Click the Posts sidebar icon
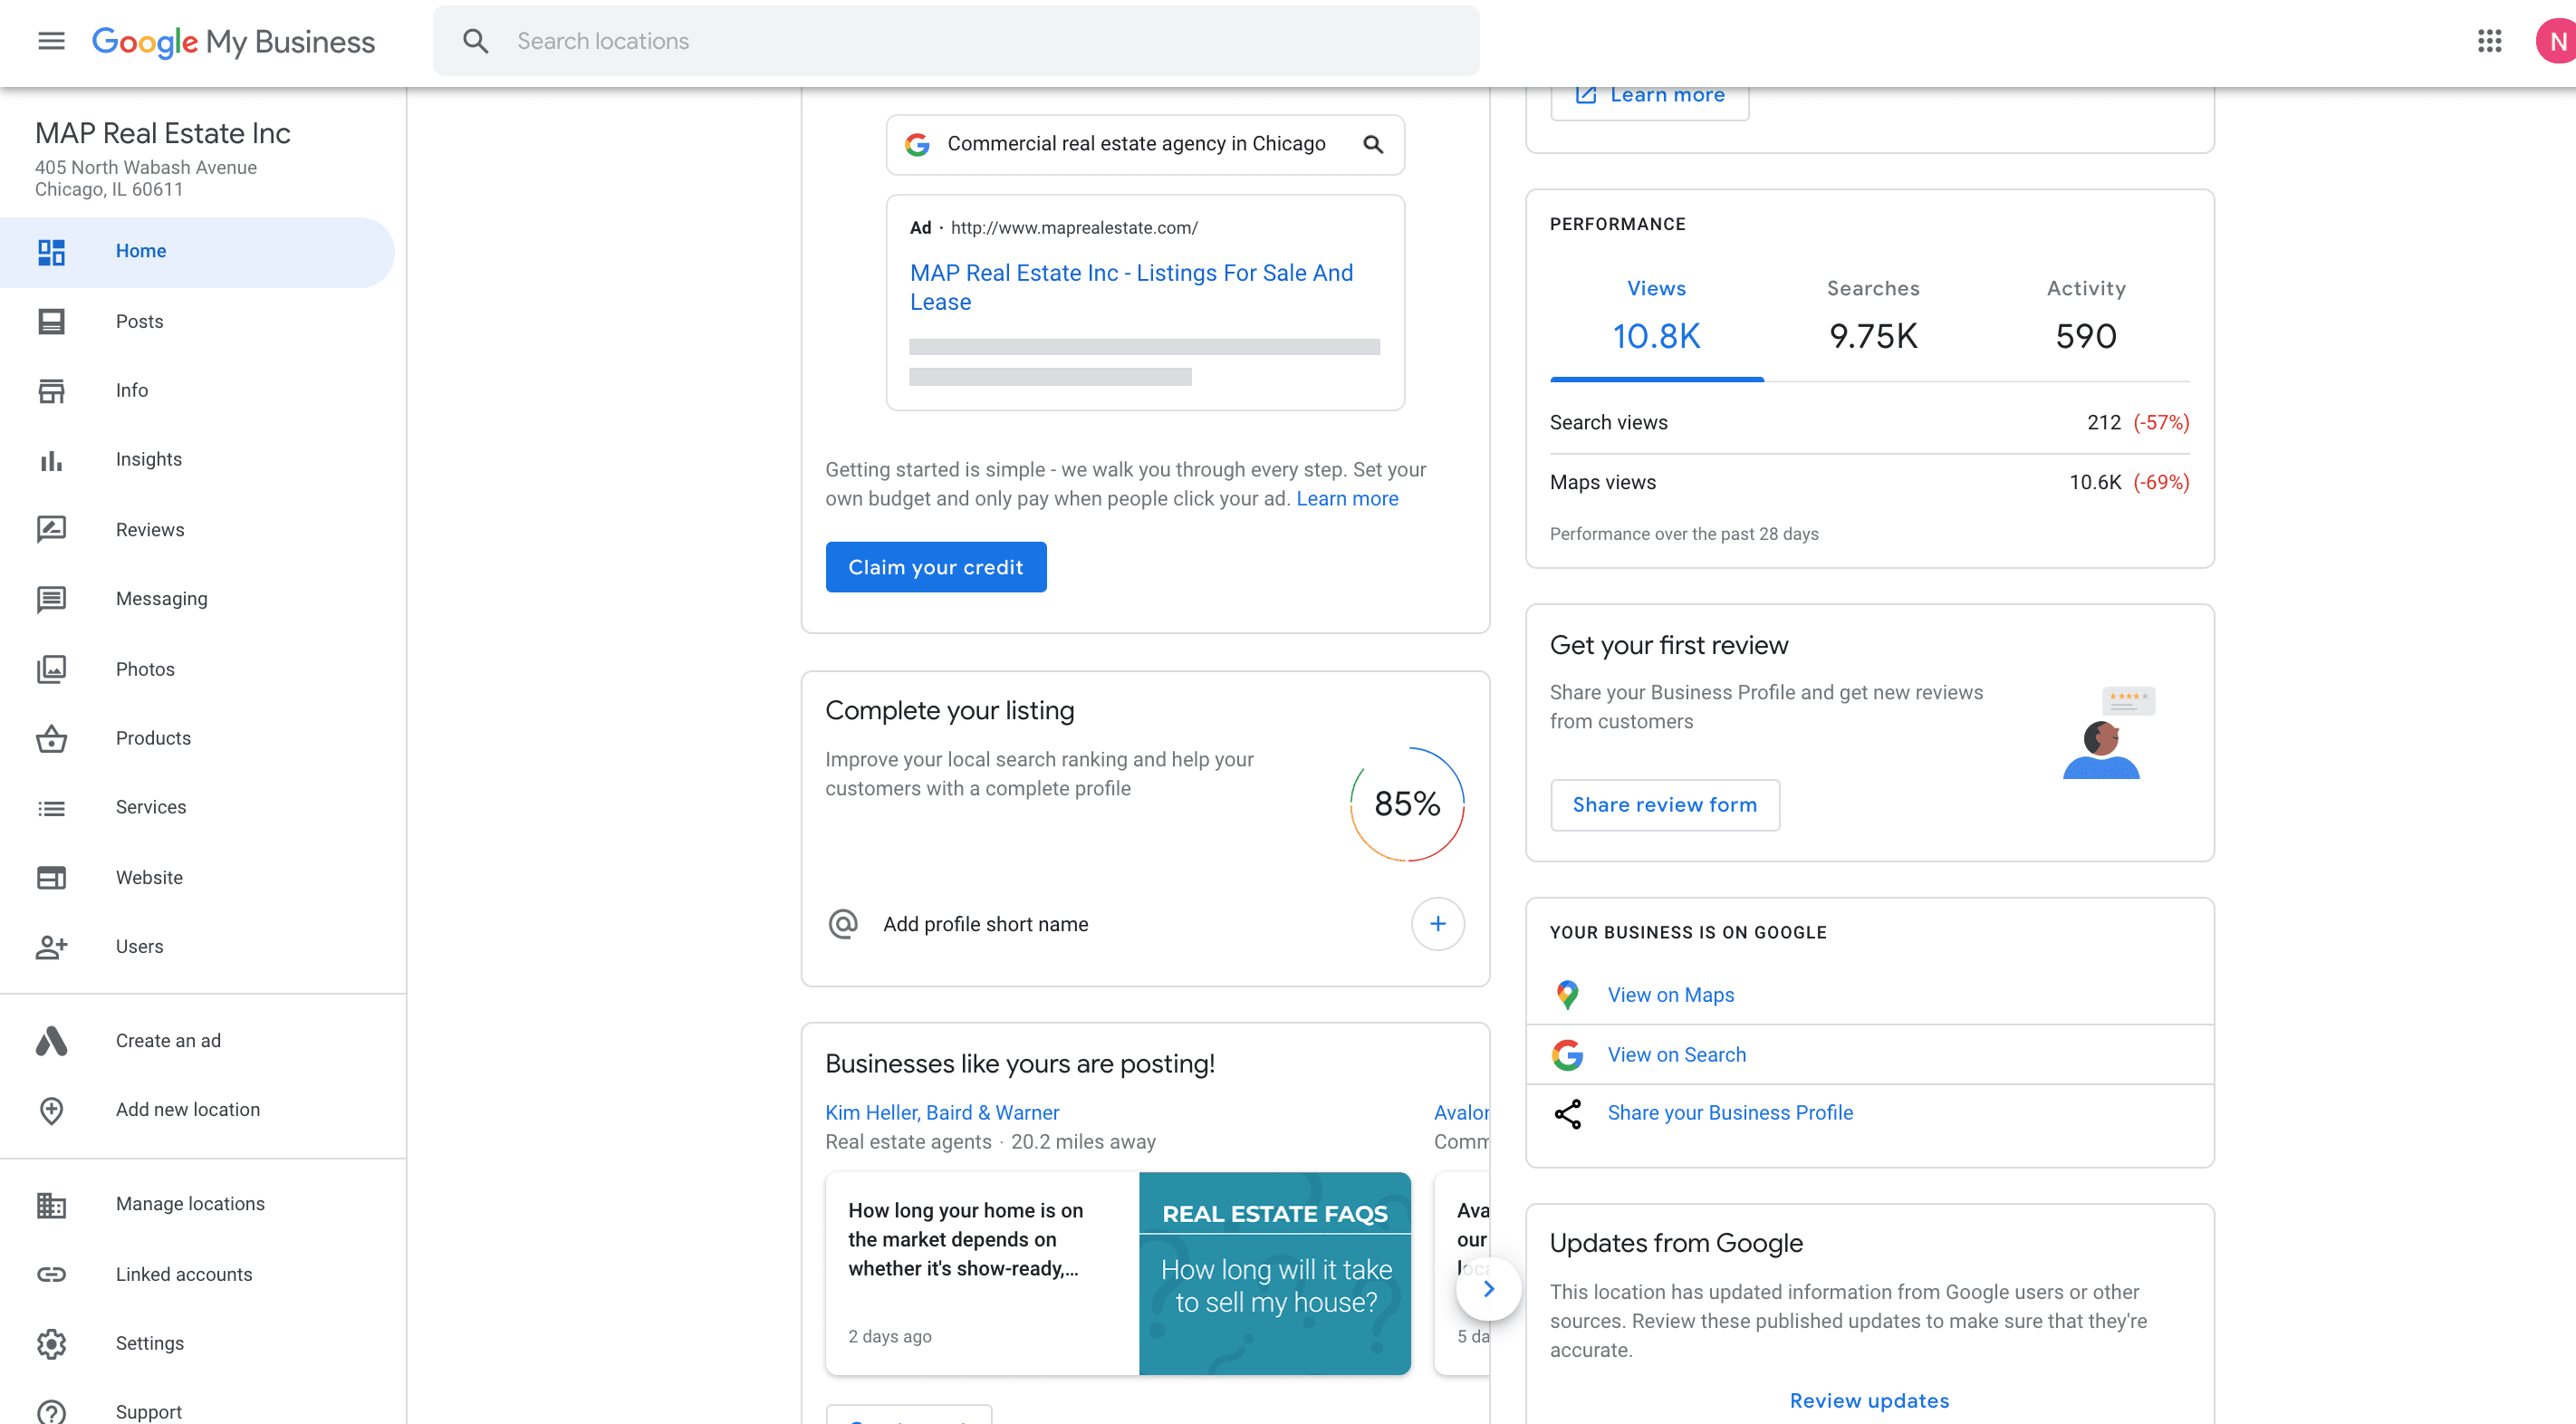The width and height of the screenshot is (2576, 1424). click(51, 321)
